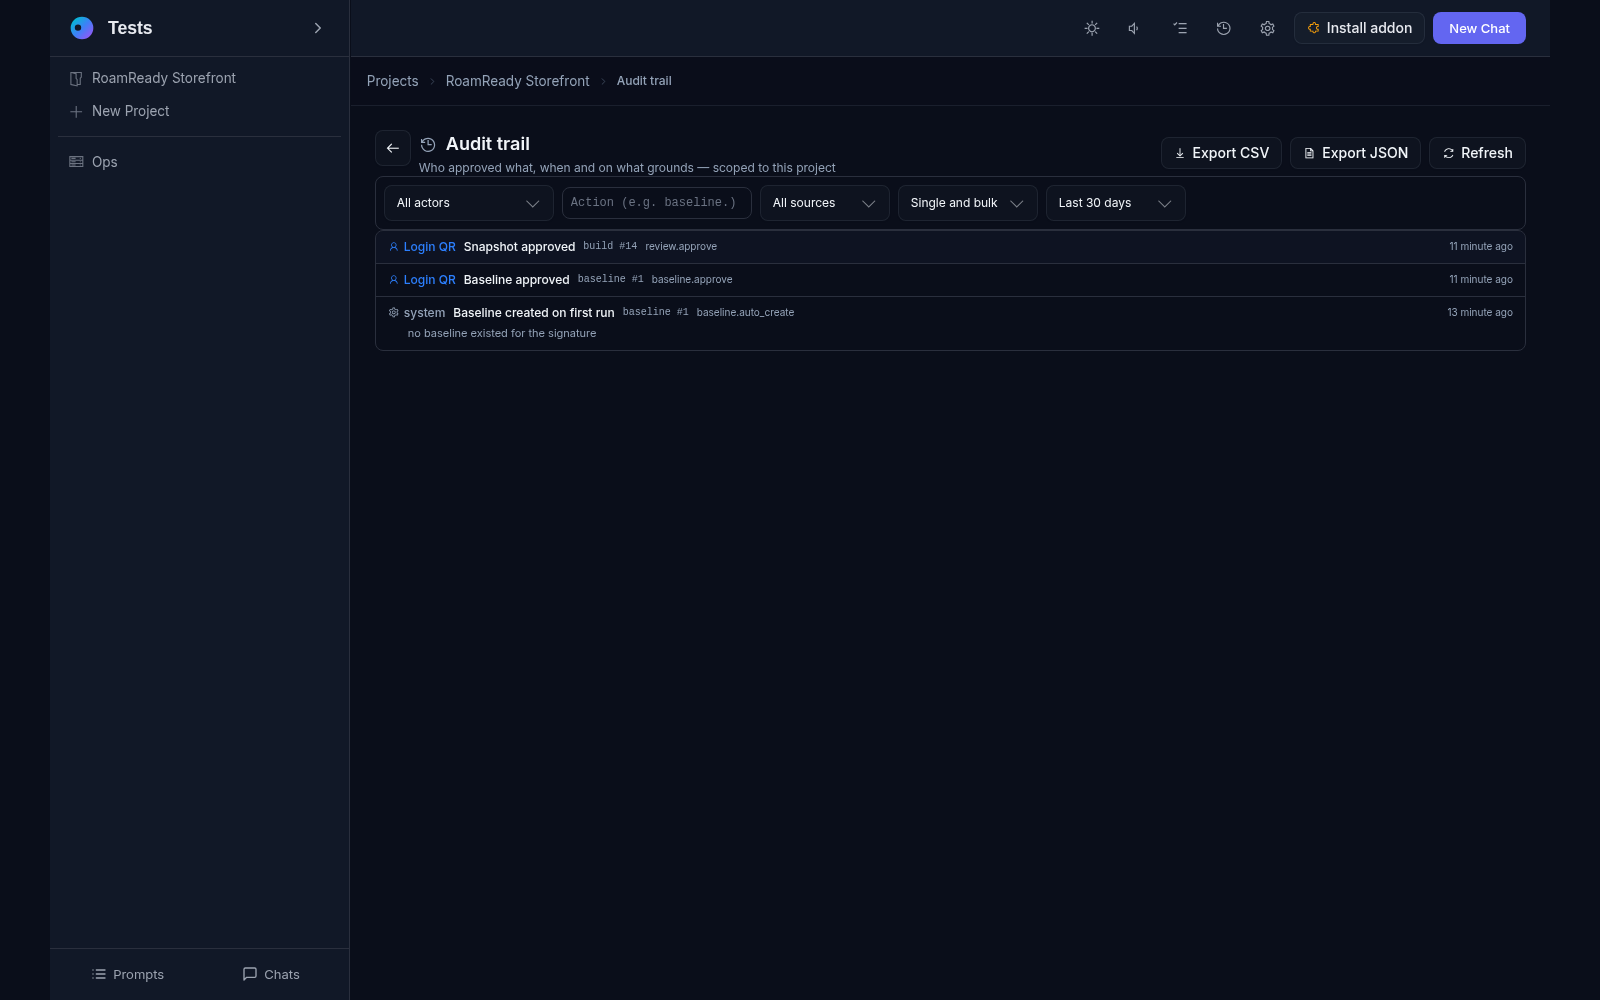Open the Chats tab at the bottom

(271, 974)
